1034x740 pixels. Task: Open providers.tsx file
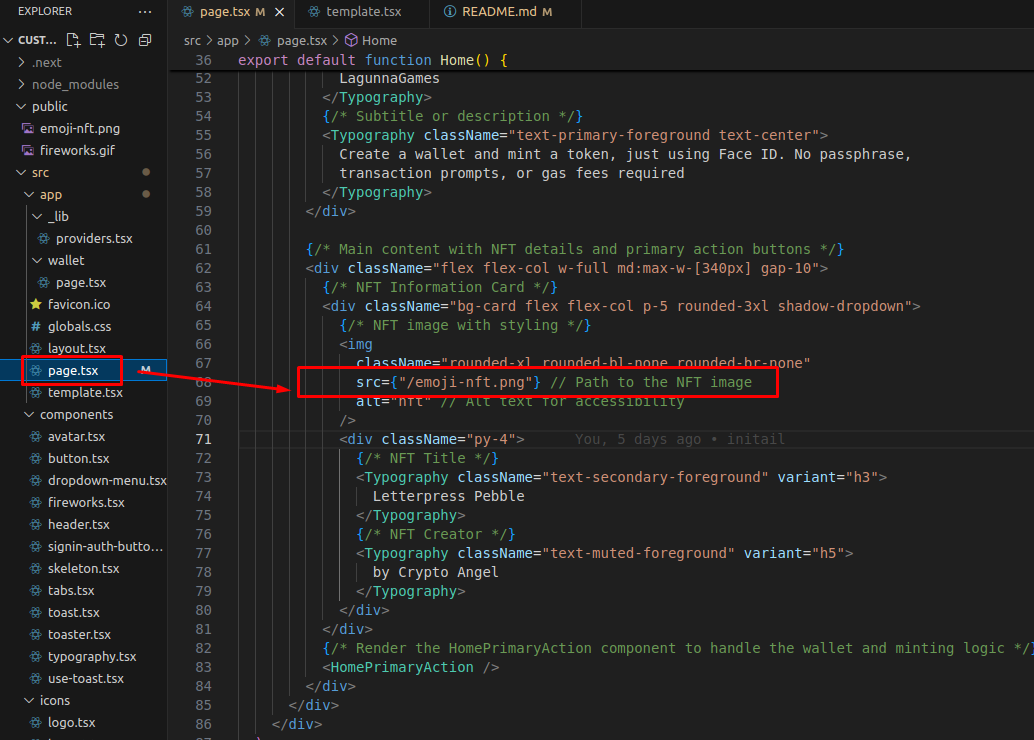click(83, 238)
